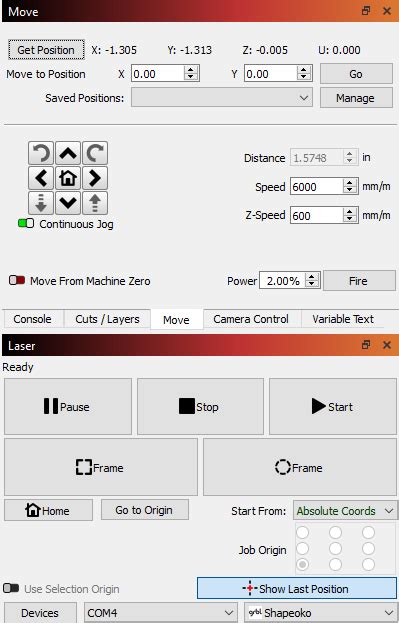Close the Move panel
Viewport: 399px width, 623px height.
387,11
